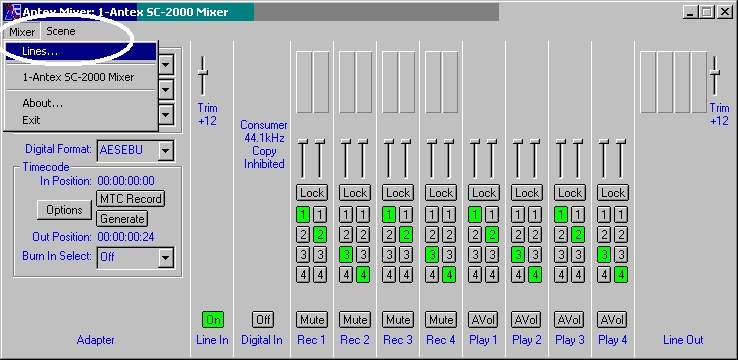Click the Antex Mixer title bar icon

(12, 11)
